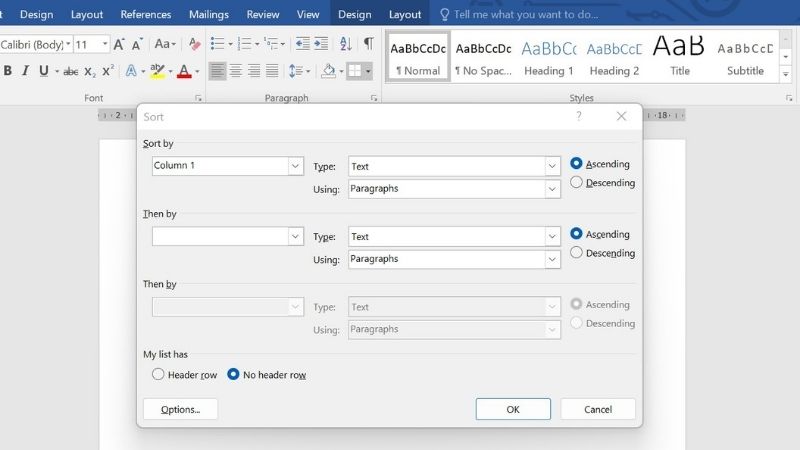Open Table Tools Layout tab
The width and height of the screenshot is (800, 450).
click(x=405, y=14)
